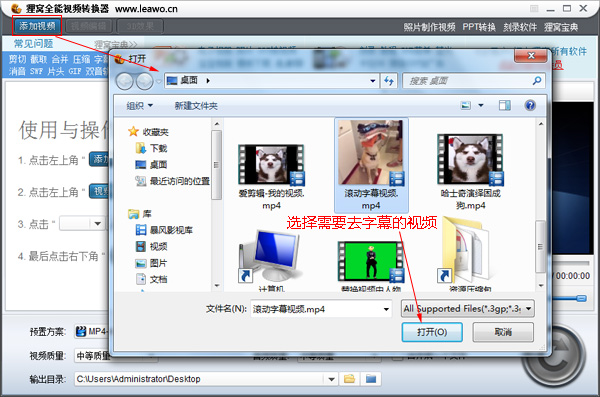The image size is (600, 397).
Task: Click 桌面 in the address breadcrumb
Action: pyautogui.click(x=189, y=80)
